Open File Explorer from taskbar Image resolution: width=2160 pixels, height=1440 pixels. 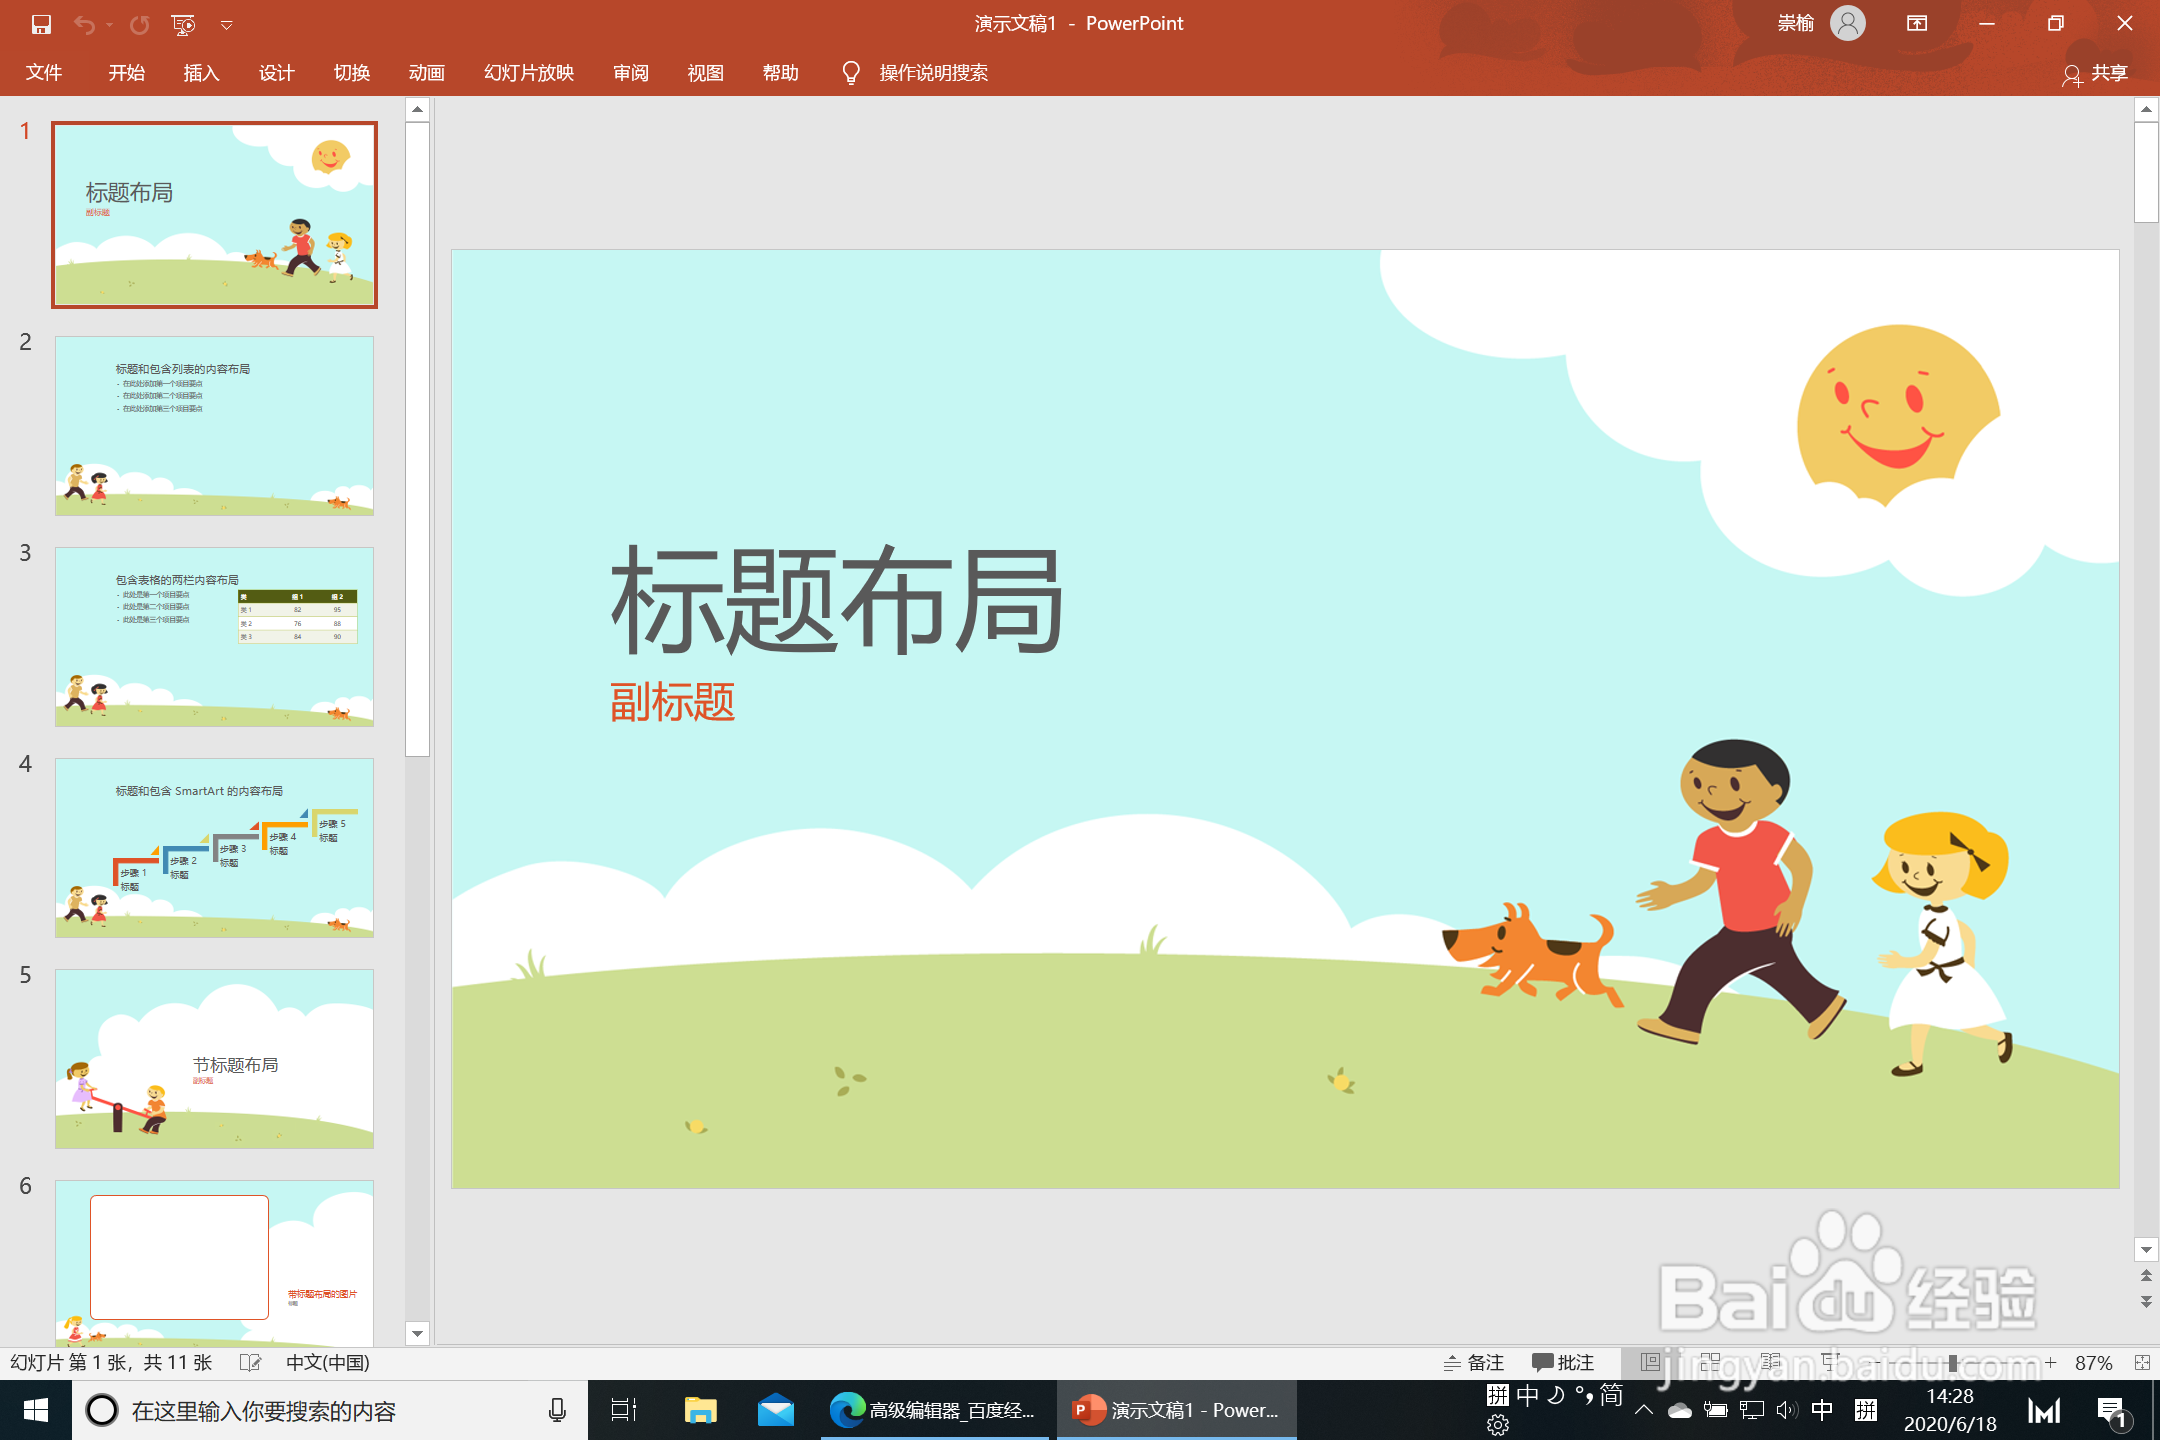700,1411
